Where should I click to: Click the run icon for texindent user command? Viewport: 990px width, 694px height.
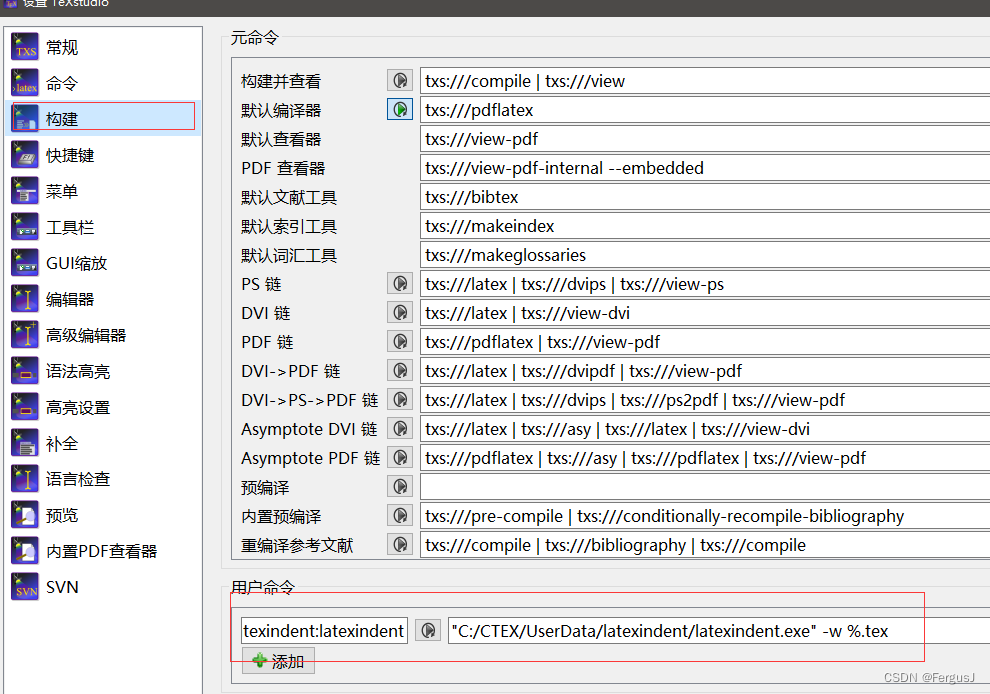(428, 630)
